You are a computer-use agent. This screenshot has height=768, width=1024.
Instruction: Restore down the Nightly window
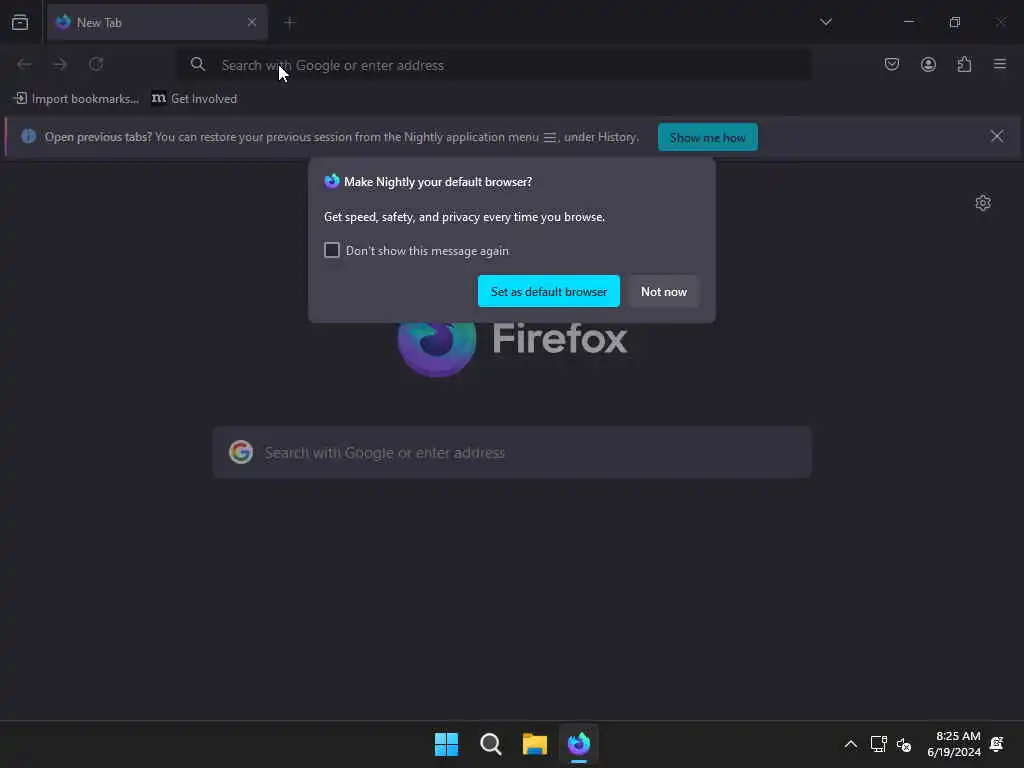pos(955,22)
